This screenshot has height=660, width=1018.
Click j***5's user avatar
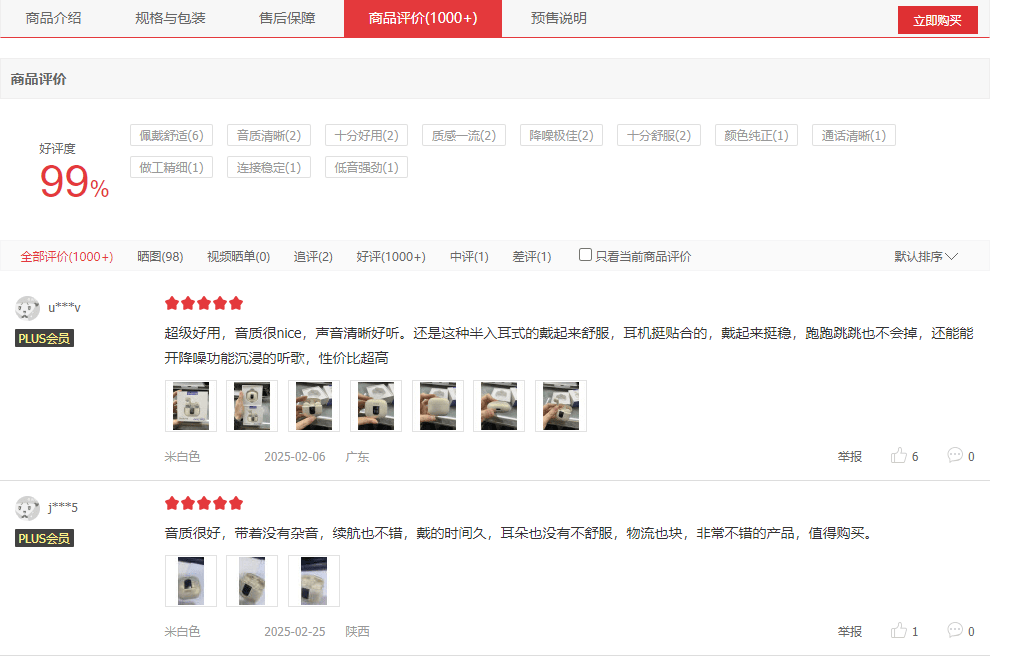pos(28,508)
